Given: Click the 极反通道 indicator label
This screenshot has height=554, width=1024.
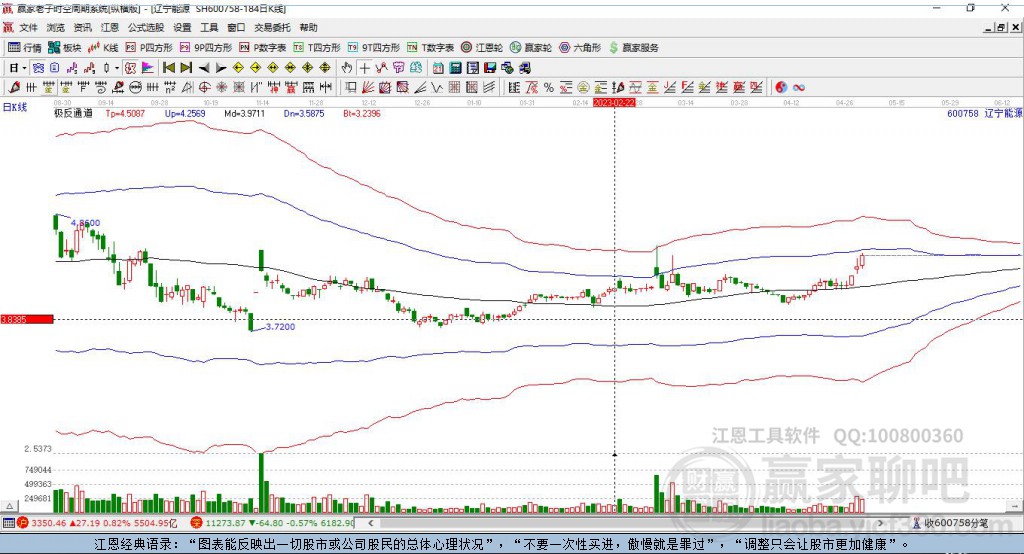Looking at the screenshot, I should pyautogui.click(x=73, y=113).
